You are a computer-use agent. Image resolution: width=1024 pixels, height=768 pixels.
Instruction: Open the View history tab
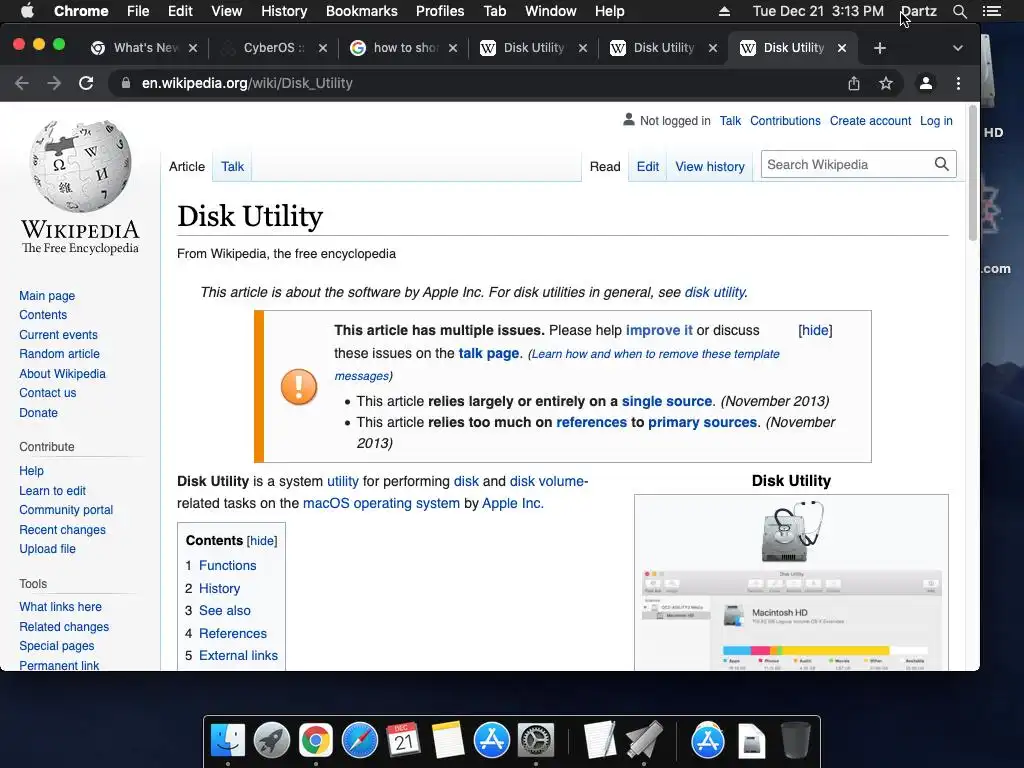point(710,167)
